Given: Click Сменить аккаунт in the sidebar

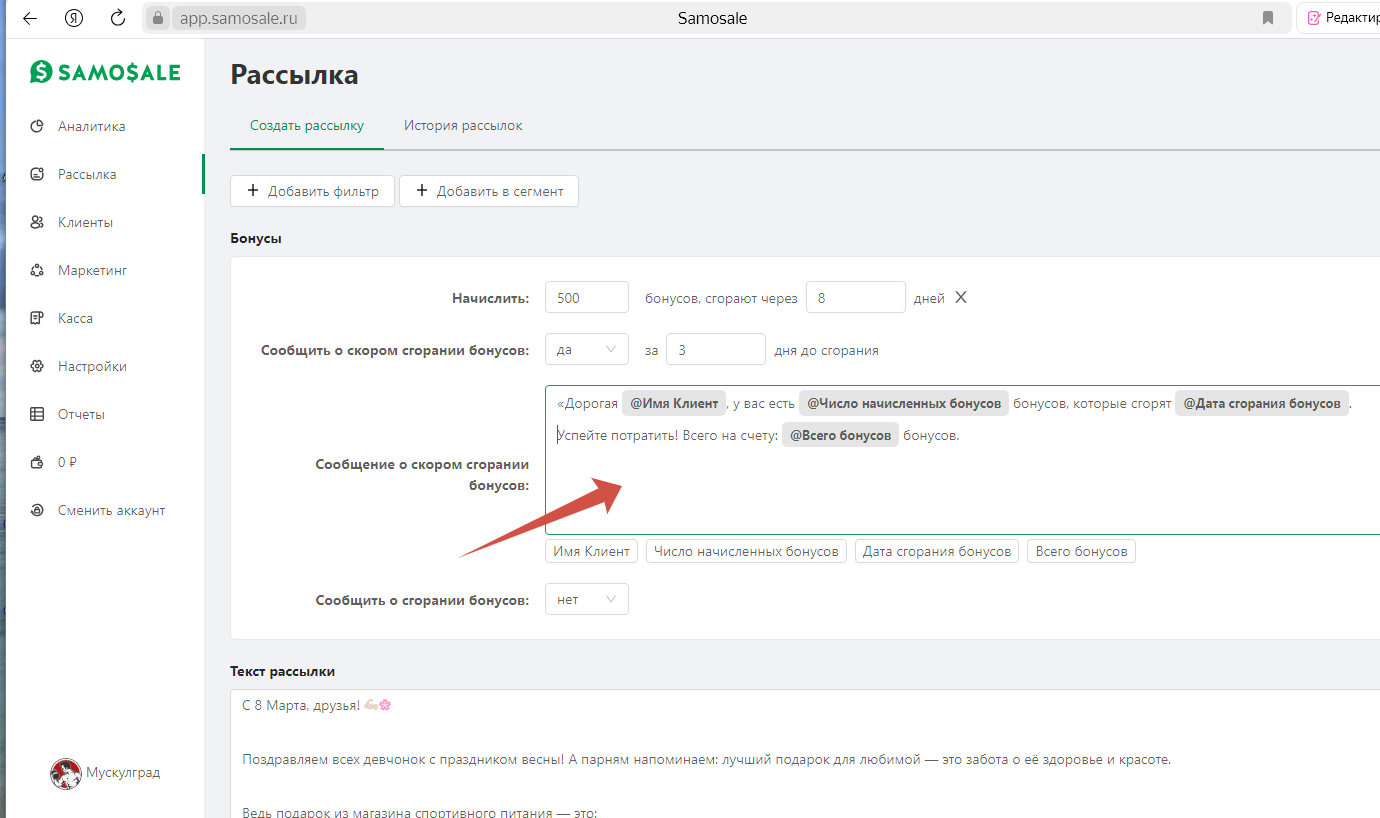Looking at the screenshot, I should pyautogui.click(x=111, y=510).
